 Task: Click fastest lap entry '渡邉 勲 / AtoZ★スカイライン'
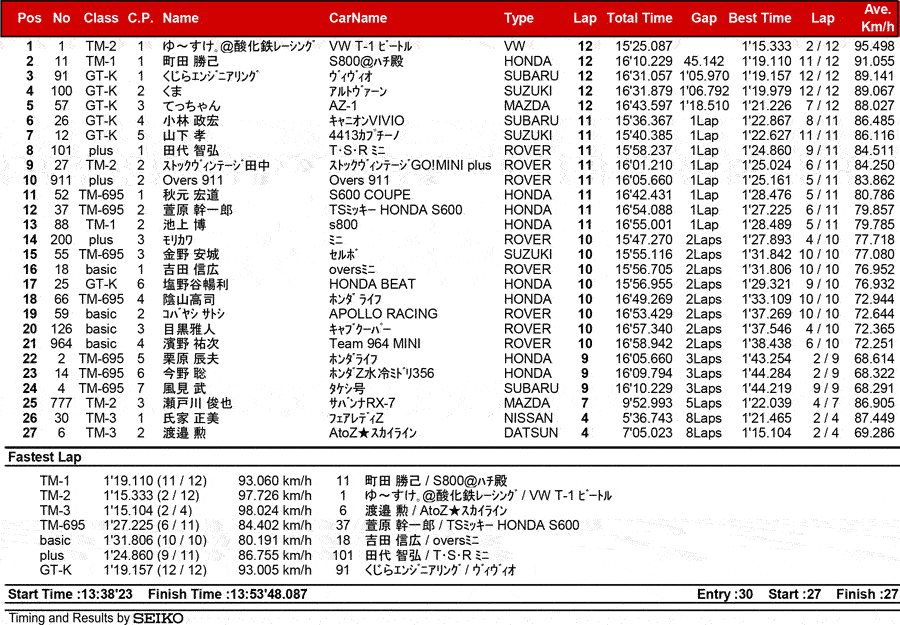pyautogui.click(x=436, y=510)
